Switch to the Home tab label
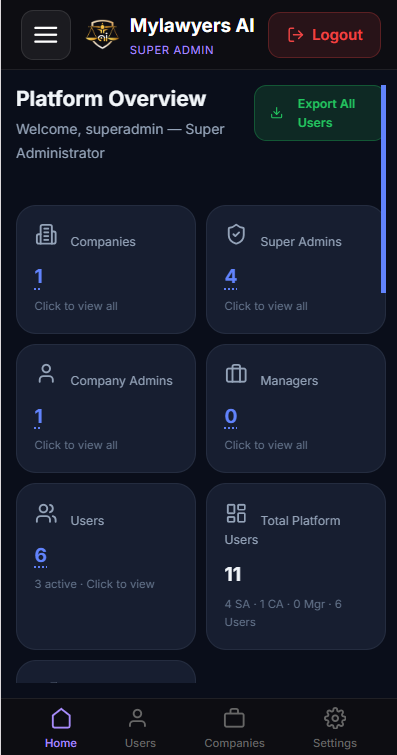The image size is (397, 755). pyautogui.click(x=61, y=743)
